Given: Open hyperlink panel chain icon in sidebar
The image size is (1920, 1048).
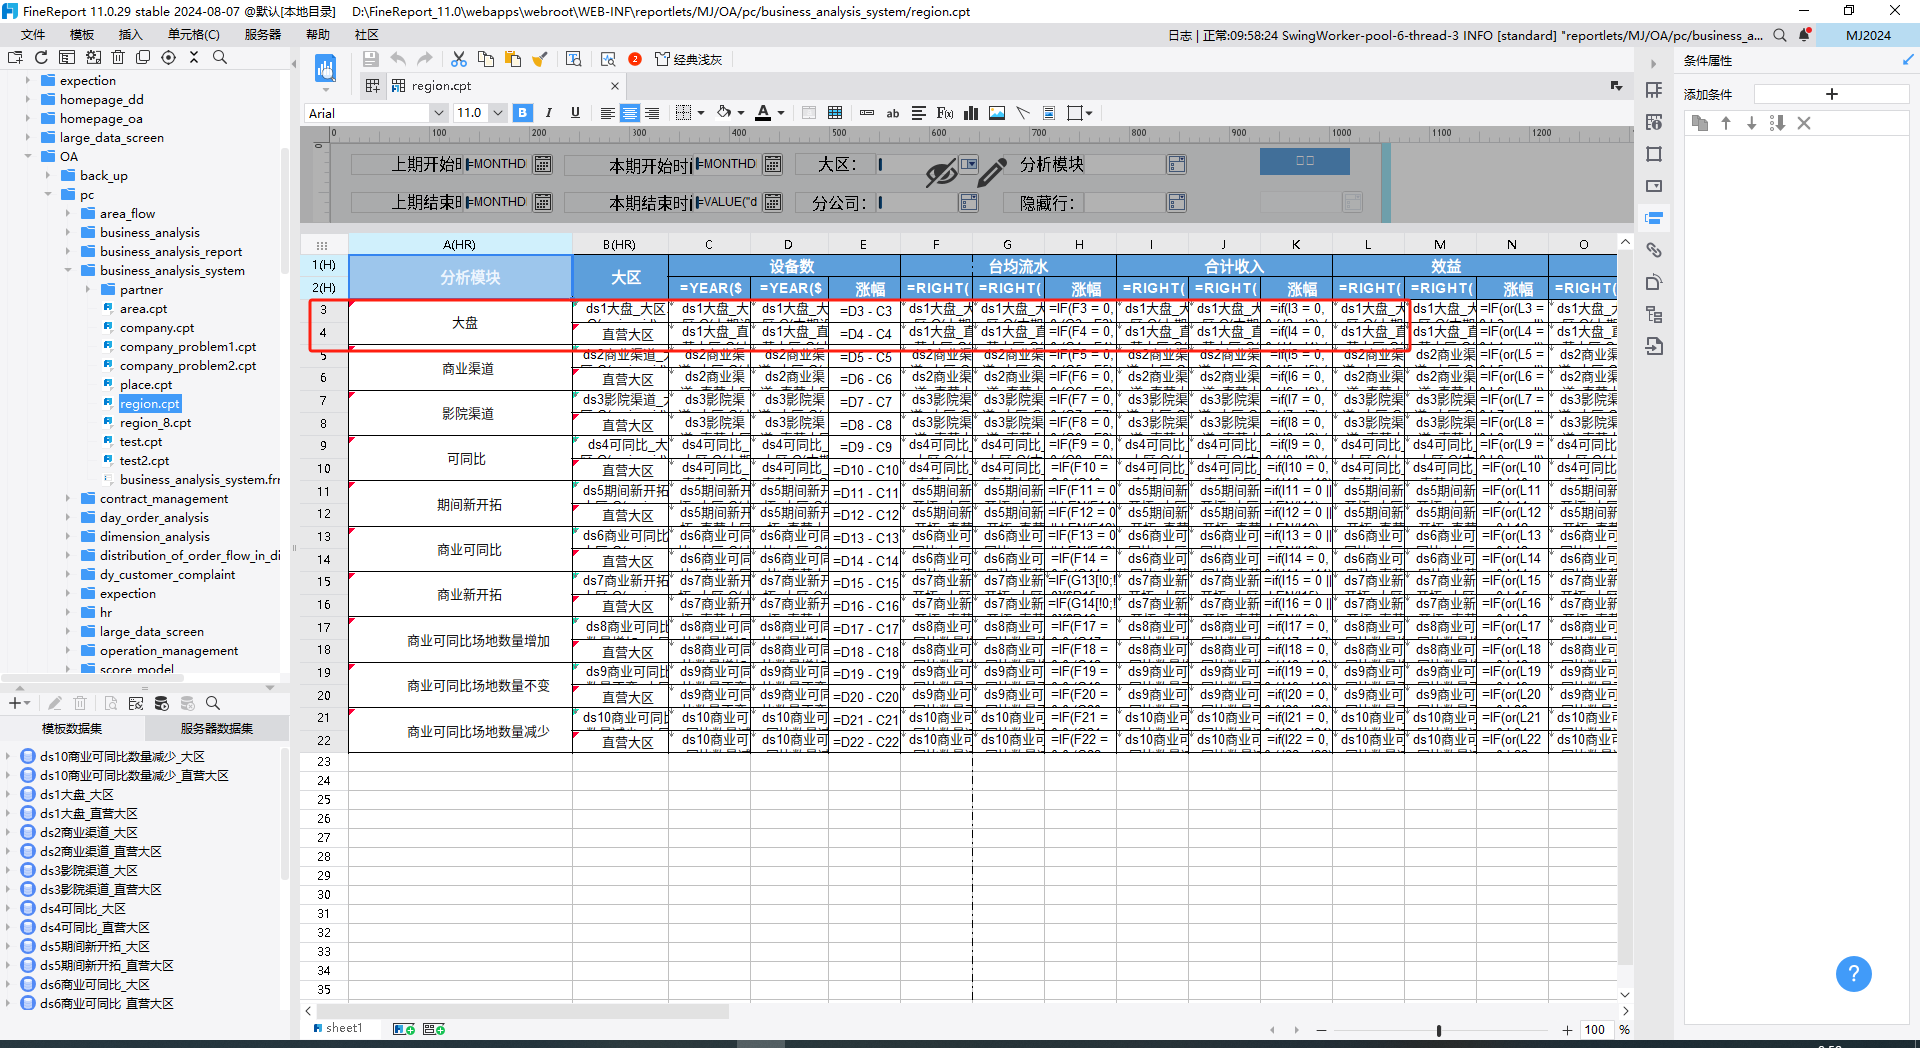Looking at the screenshot, I should coord(1654,250).
